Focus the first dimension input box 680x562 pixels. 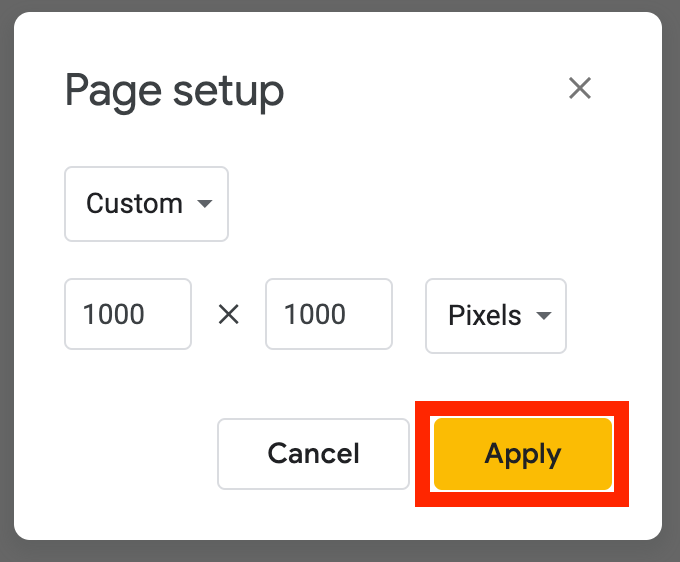(x=127, y=315)
